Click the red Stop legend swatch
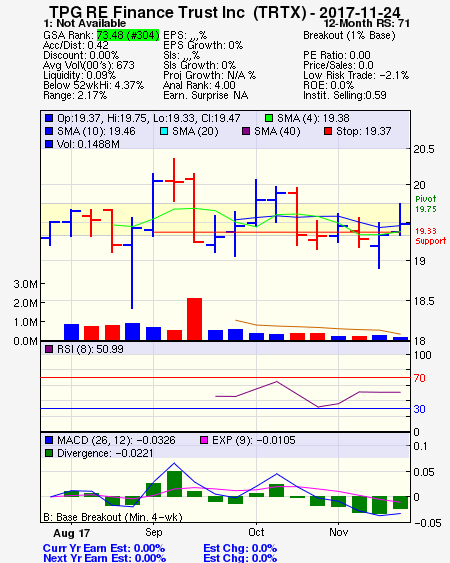 (x=328, y=131)
